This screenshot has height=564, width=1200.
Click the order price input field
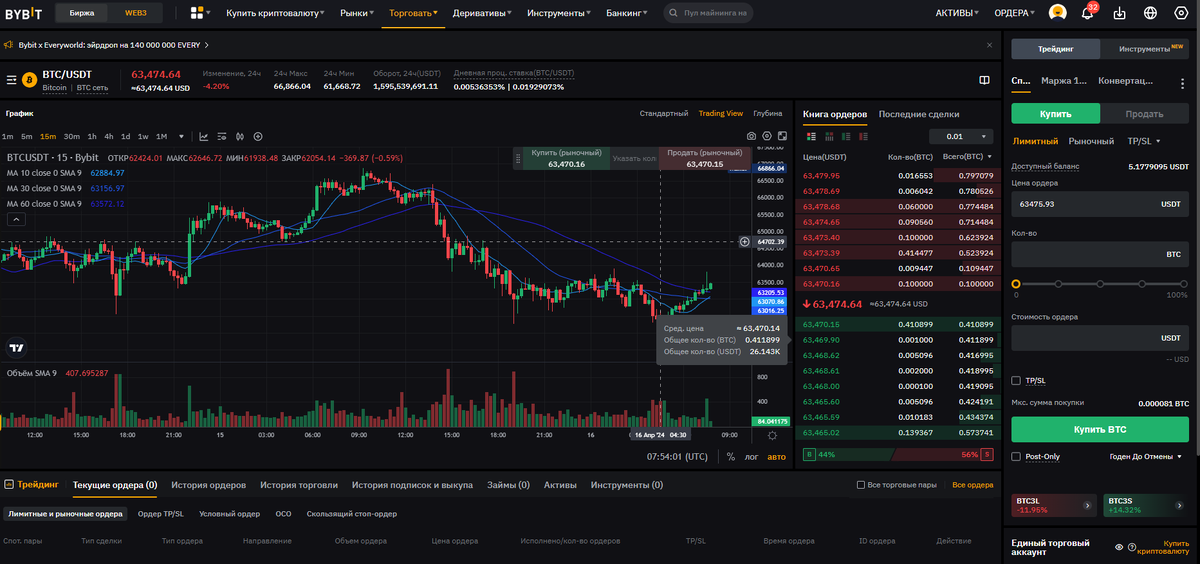1100,203
